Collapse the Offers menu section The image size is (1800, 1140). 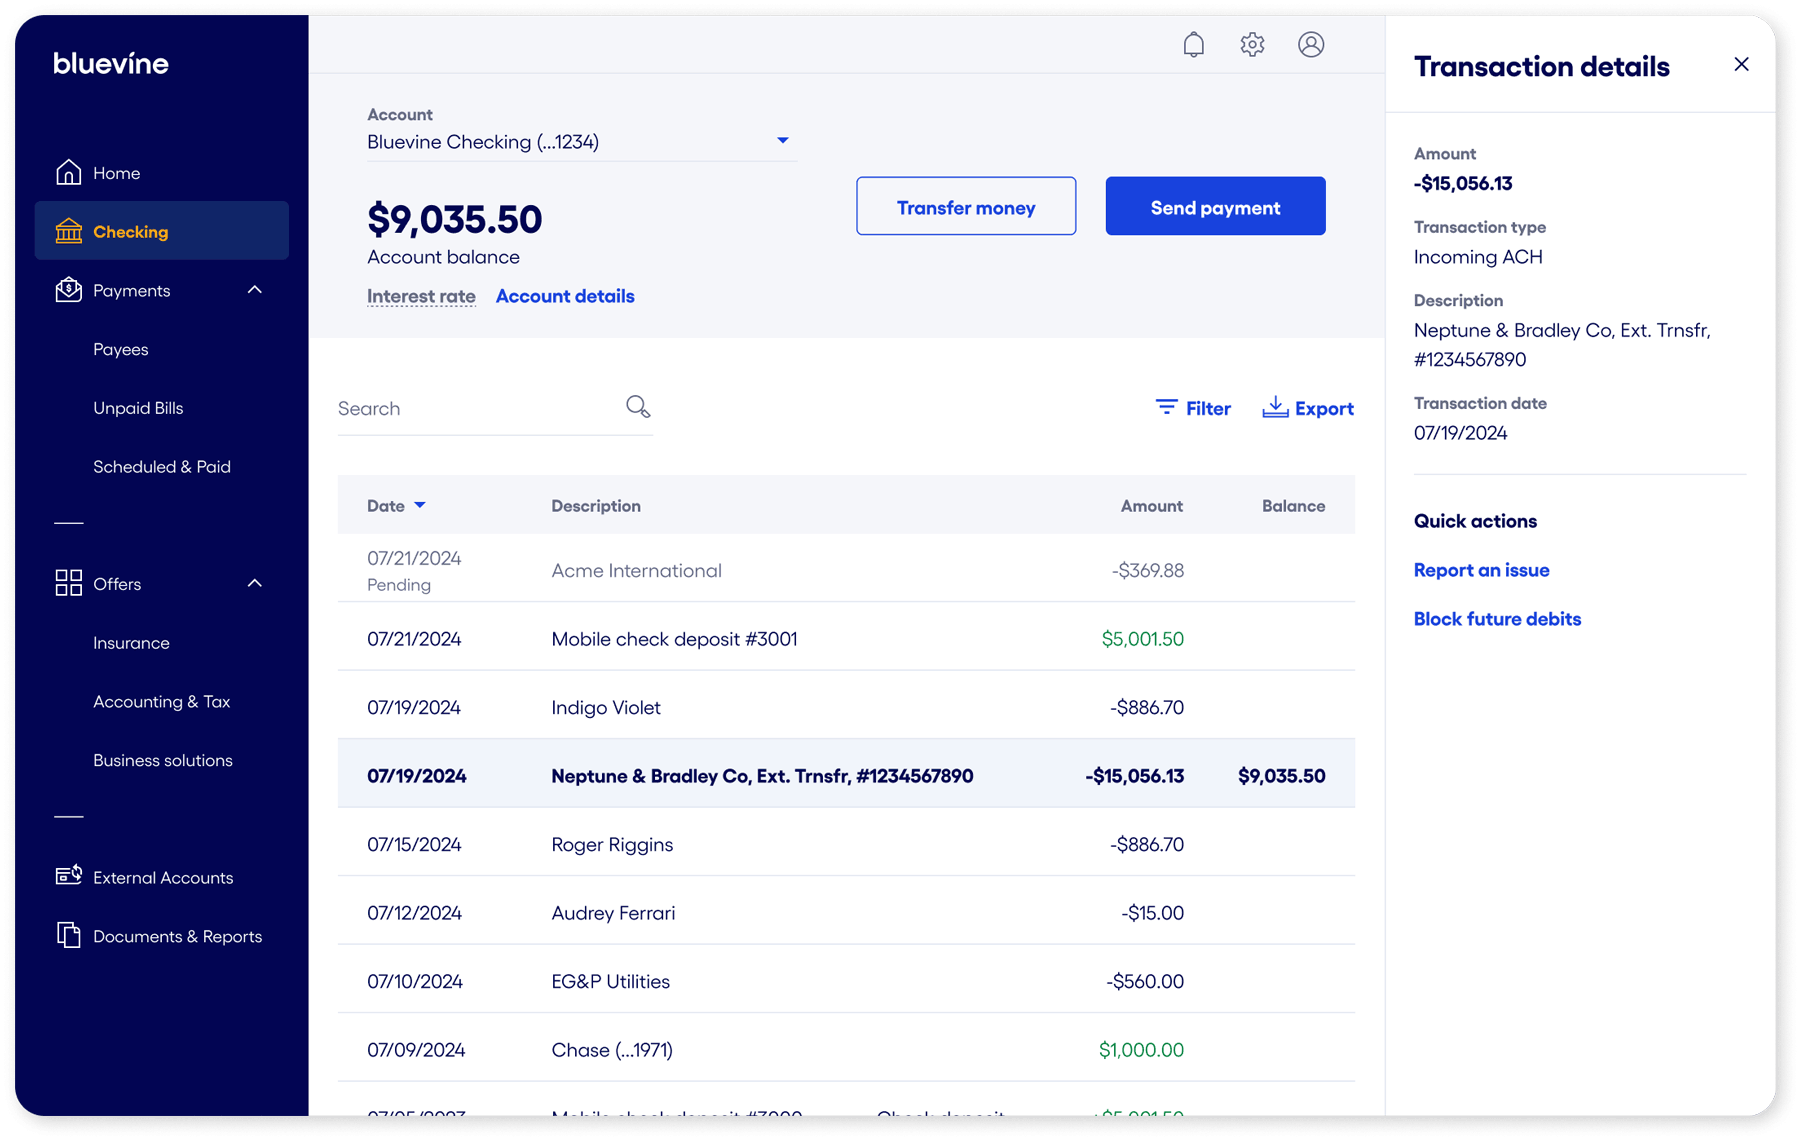[x=255, y=584]
